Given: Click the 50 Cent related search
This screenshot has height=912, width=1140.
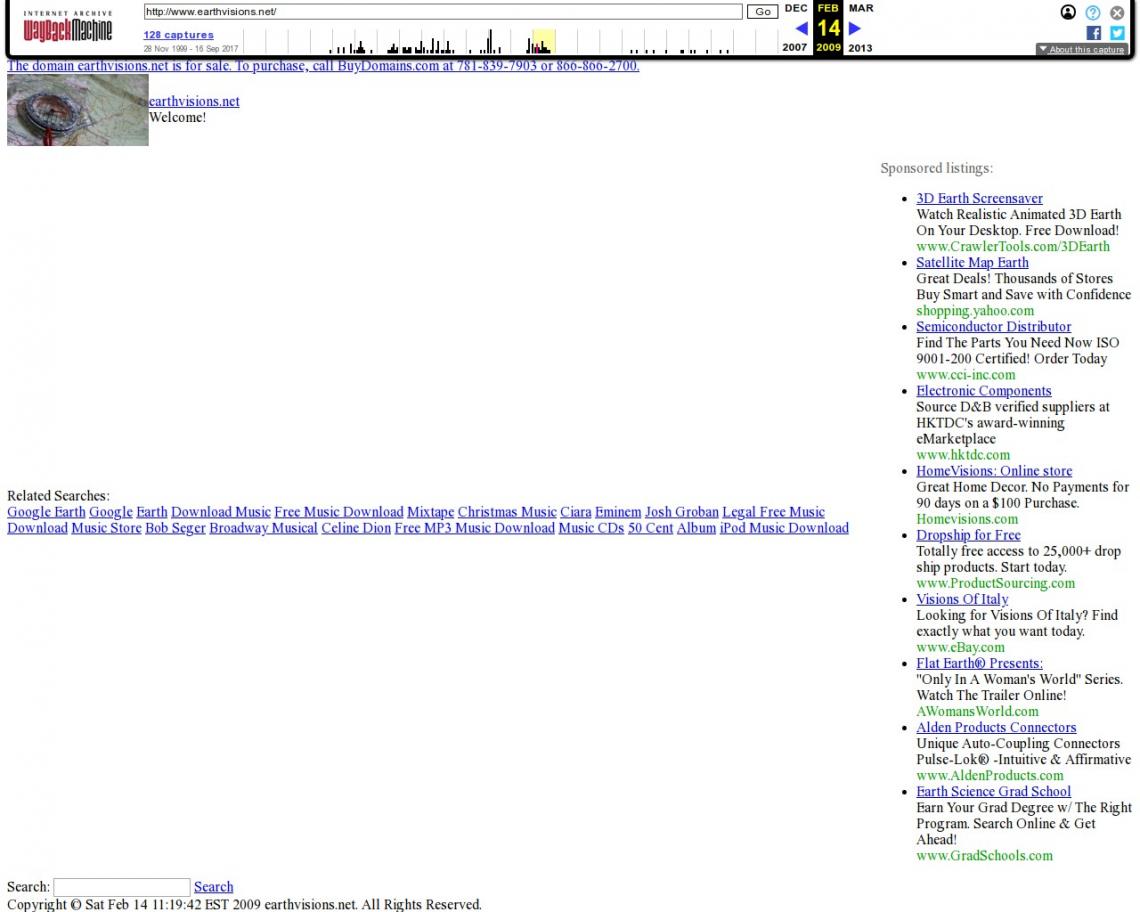Looking at the screenshot, I should (651, 528).
